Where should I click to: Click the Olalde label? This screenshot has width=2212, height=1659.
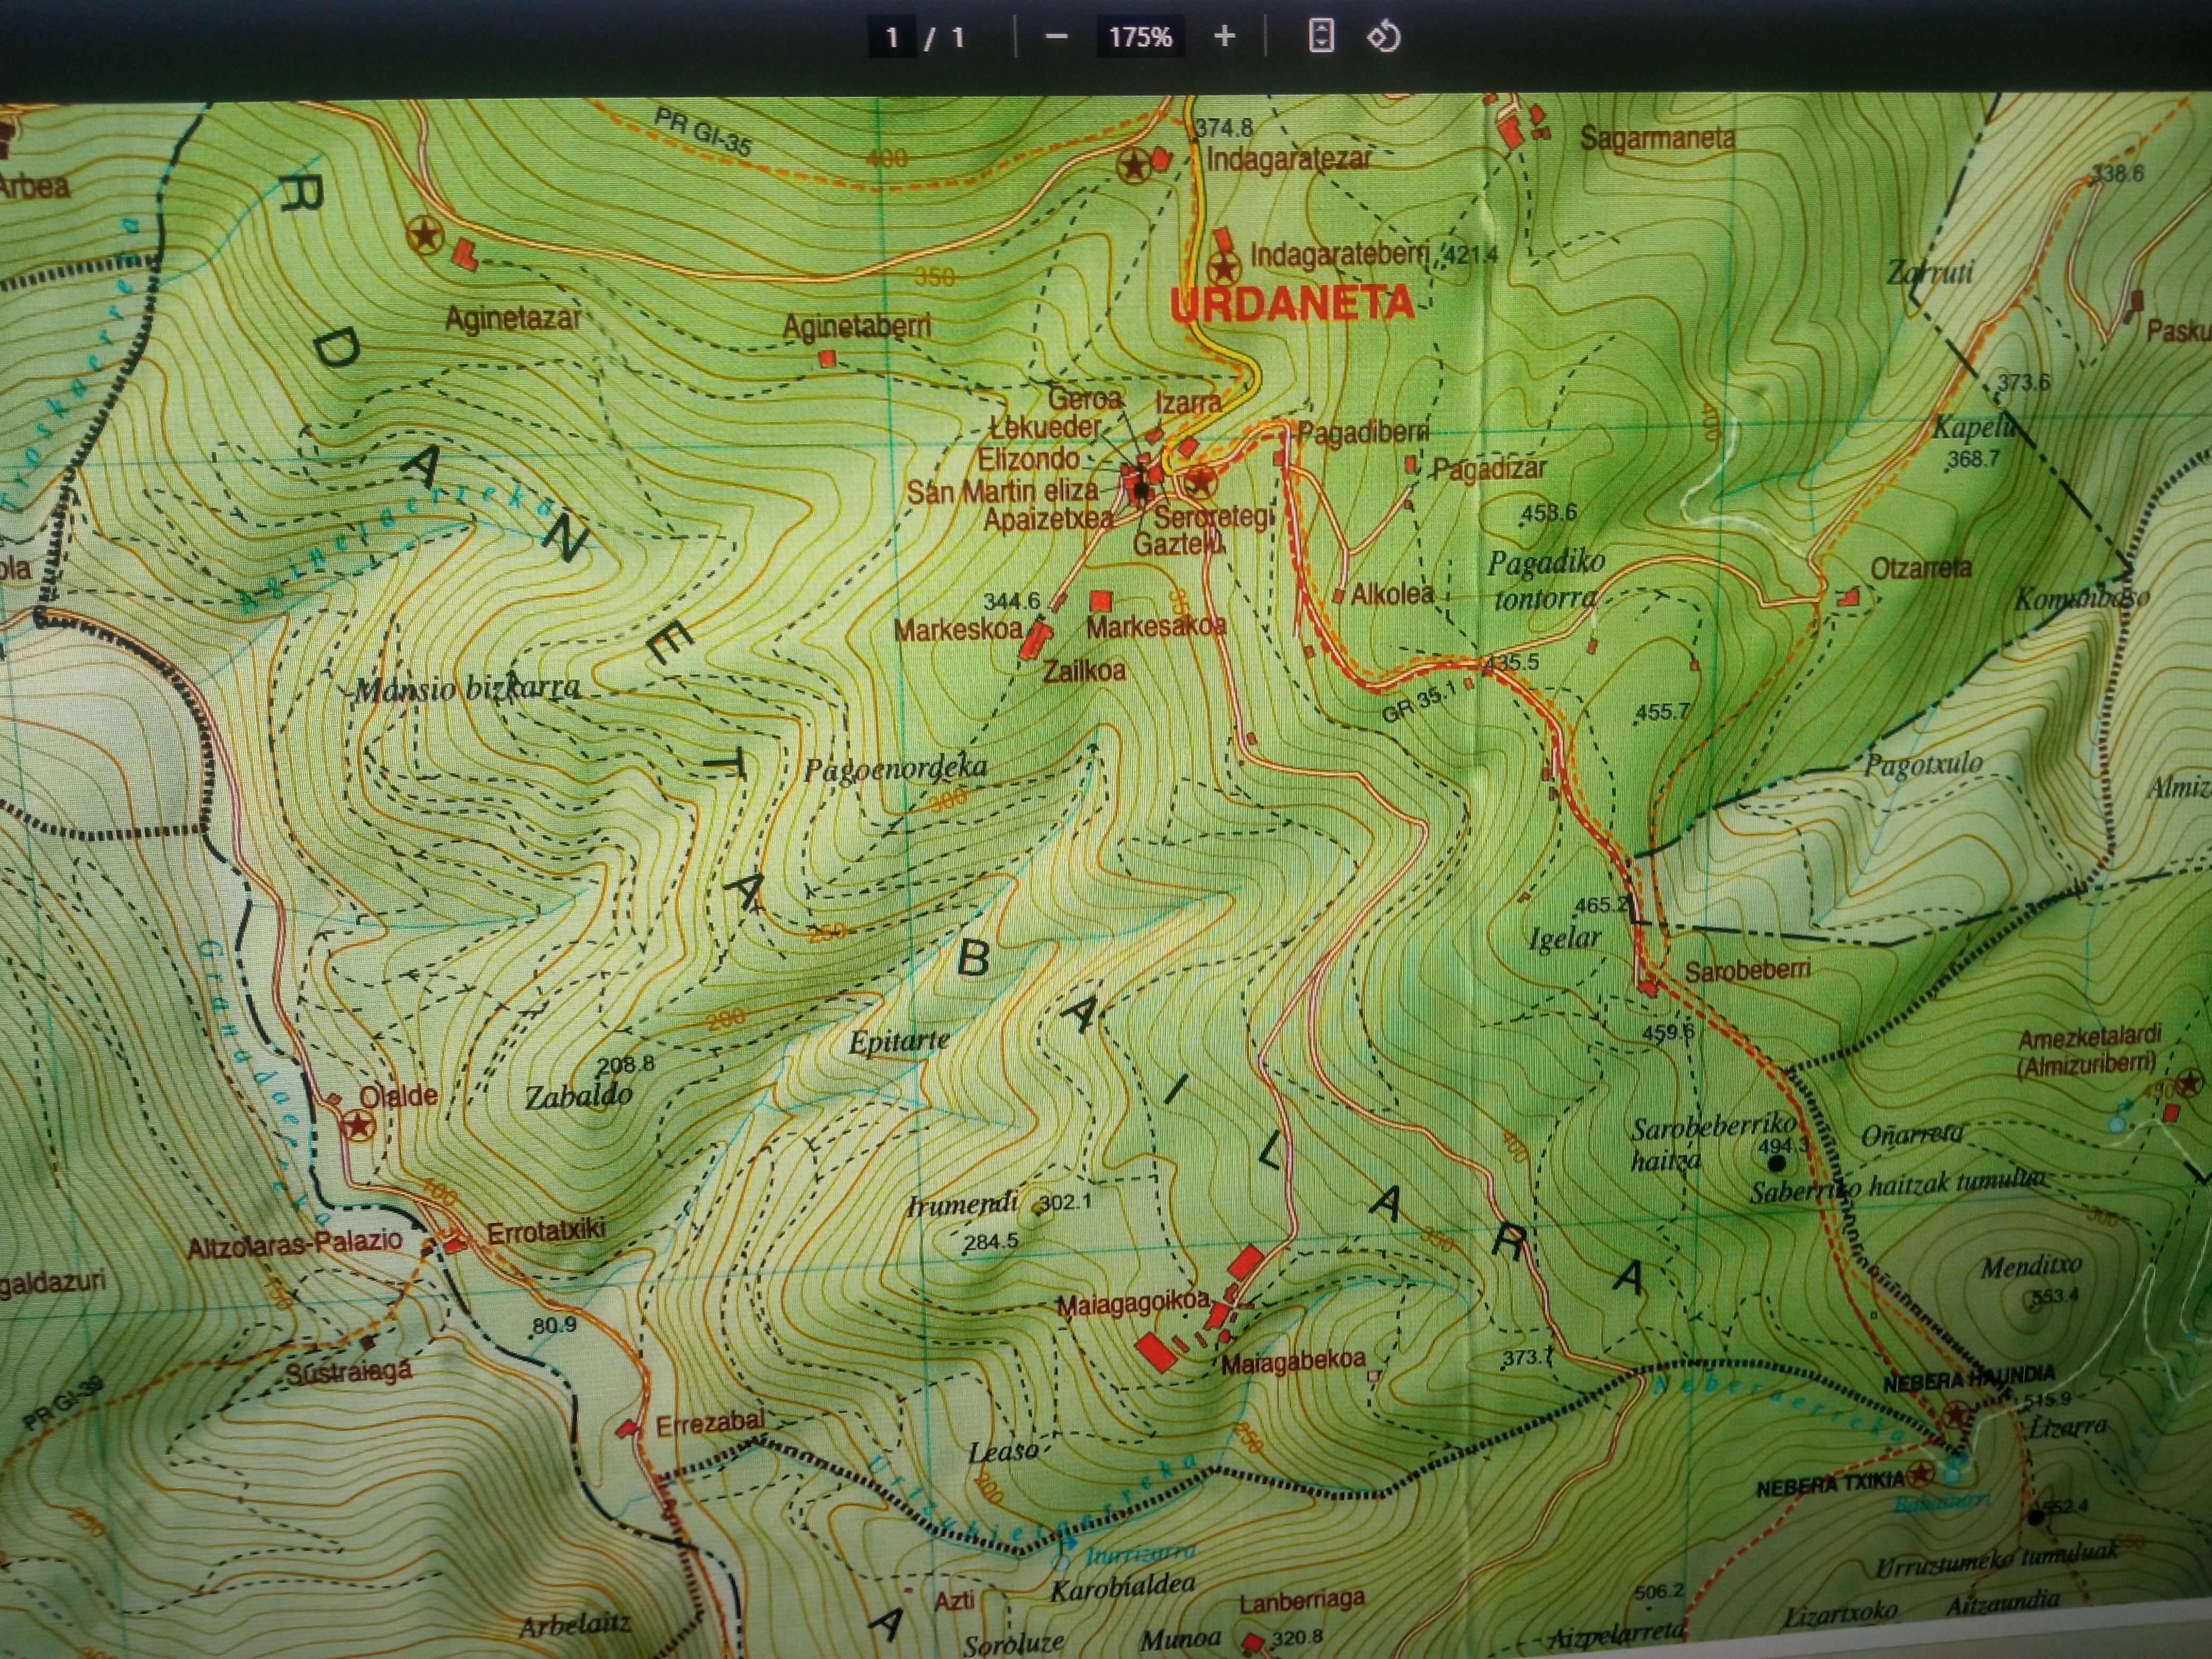(x=398, y=1096)
